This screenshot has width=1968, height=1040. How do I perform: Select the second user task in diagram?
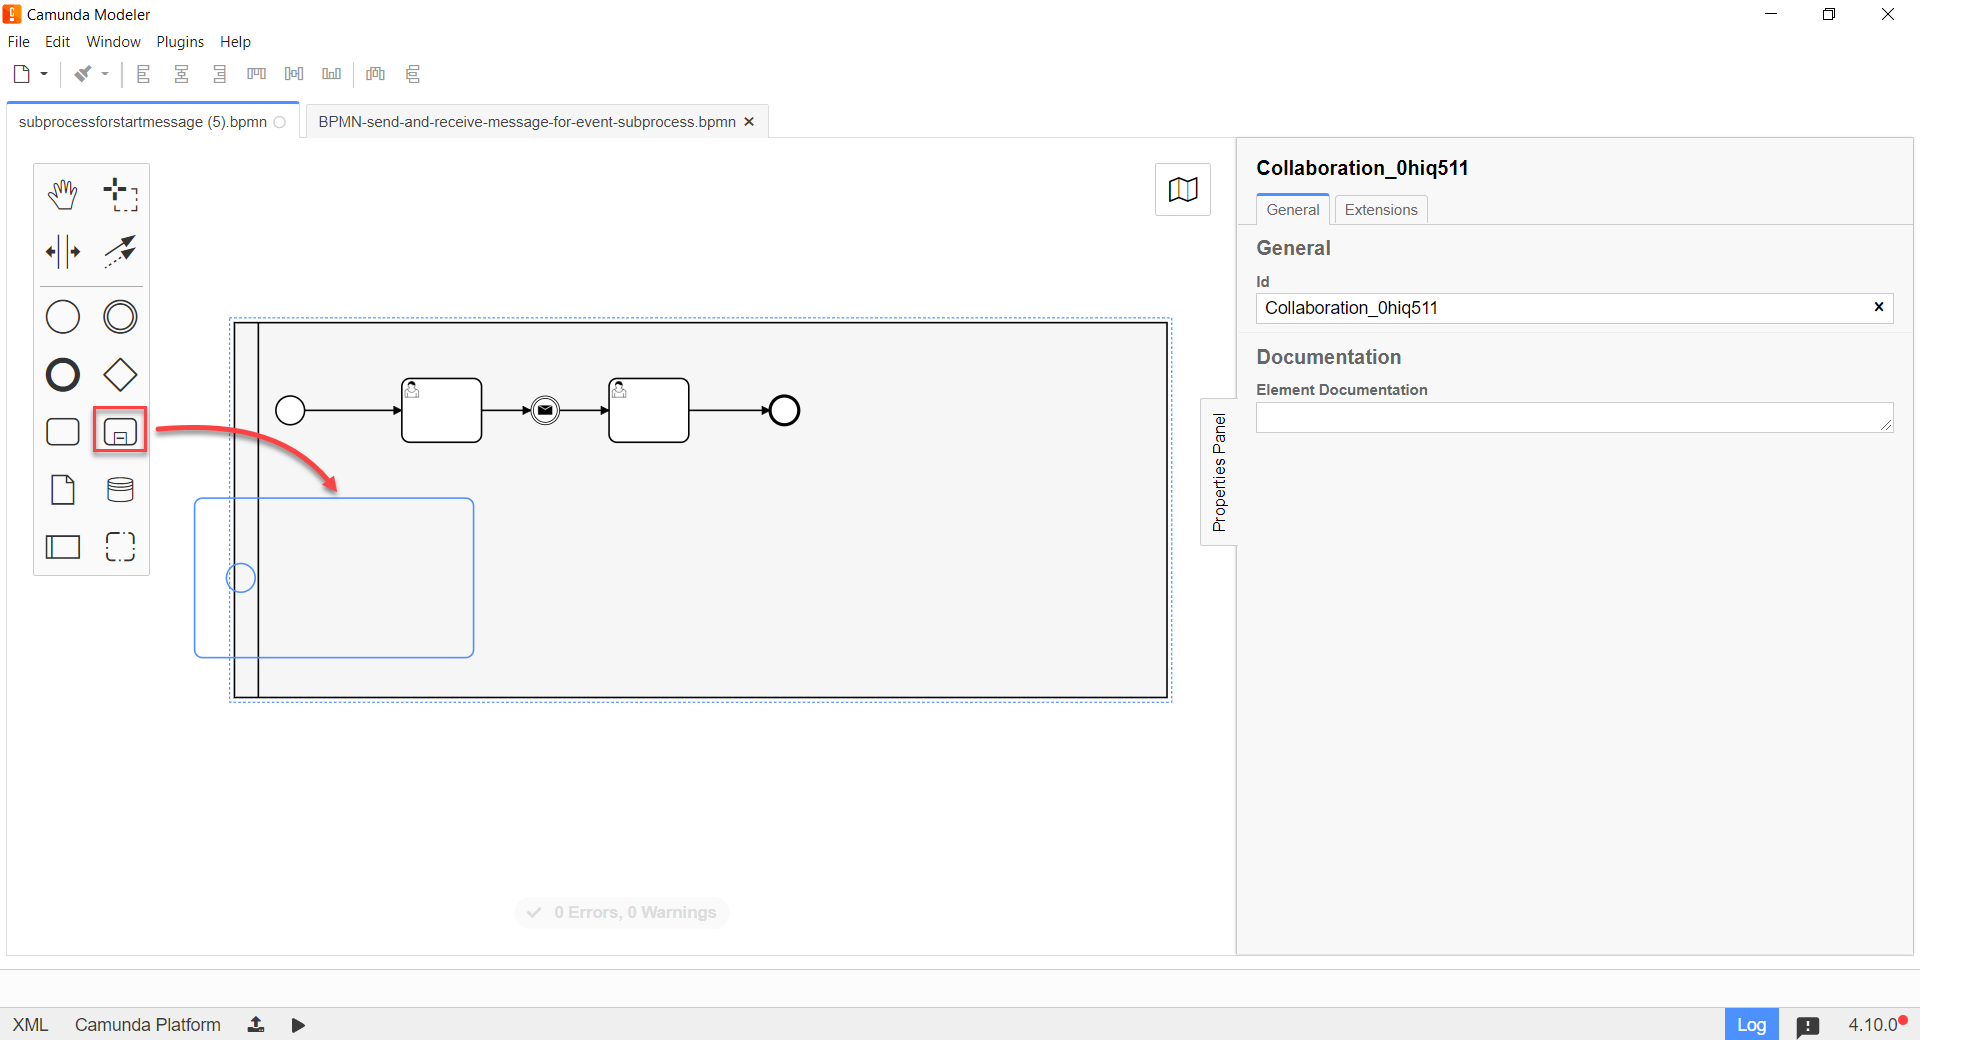pyautogui.click(x=649, y=410)
